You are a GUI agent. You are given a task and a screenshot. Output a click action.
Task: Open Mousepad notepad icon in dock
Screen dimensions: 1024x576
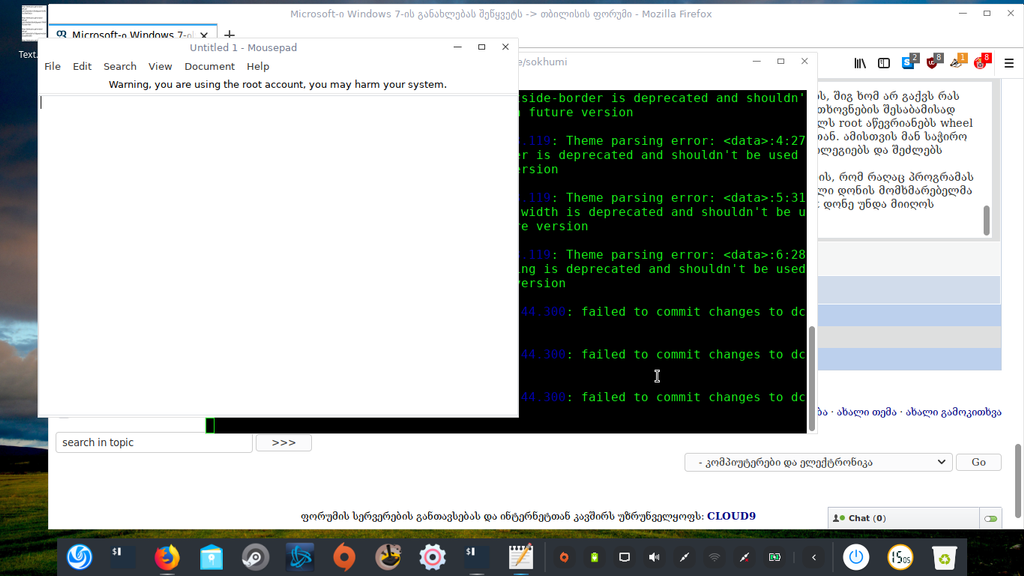coord(520,557)
